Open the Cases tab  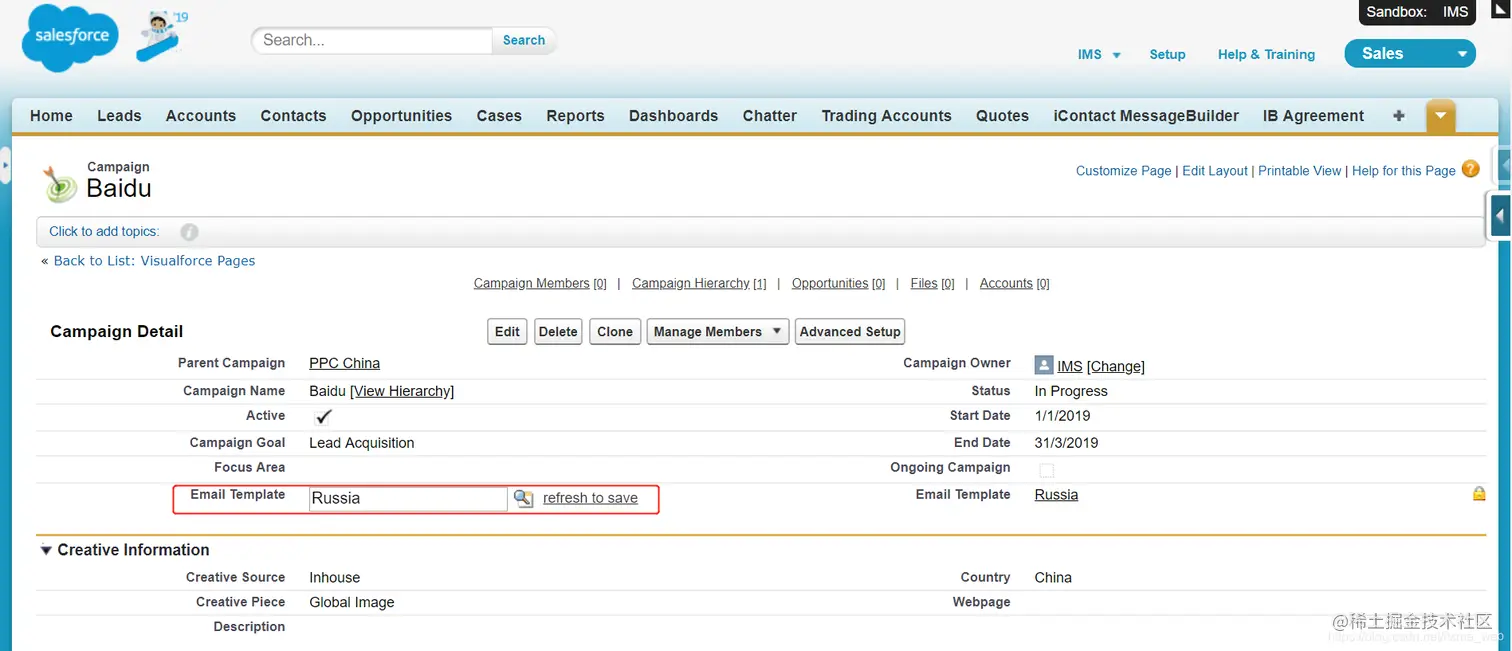[499, 116]
